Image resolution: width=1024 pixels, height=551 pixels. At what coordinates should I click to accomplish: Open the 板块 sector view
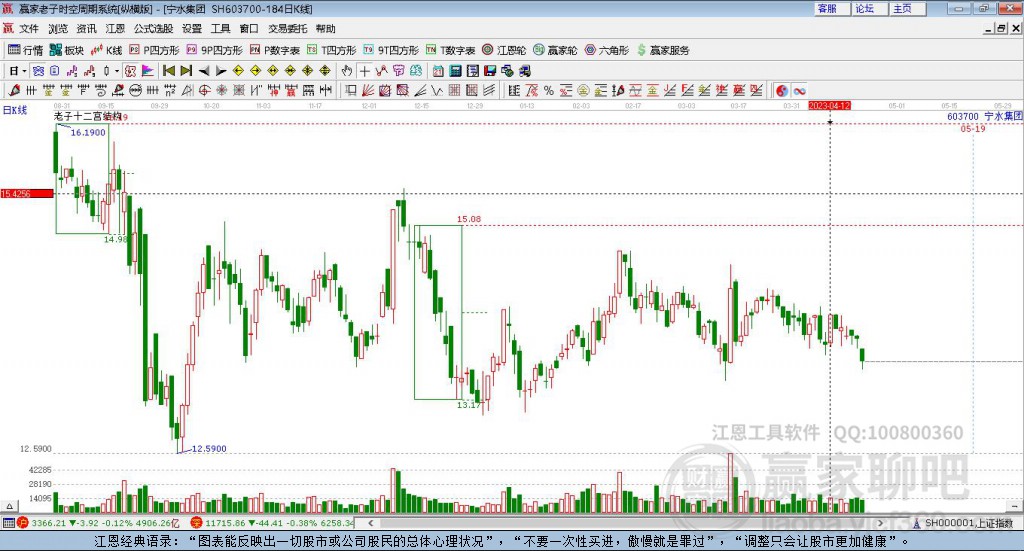click(x=67, y=50)
